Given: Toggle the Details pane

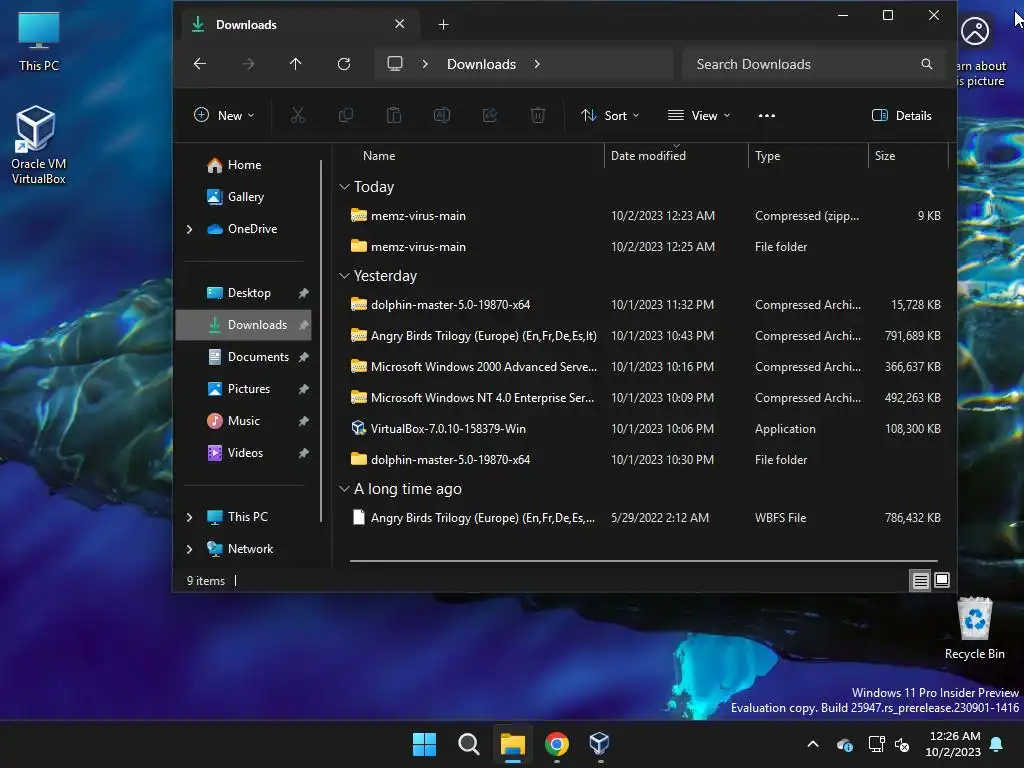Looking at the screenshot, I should pyautogui.click(x=901, y=116).
